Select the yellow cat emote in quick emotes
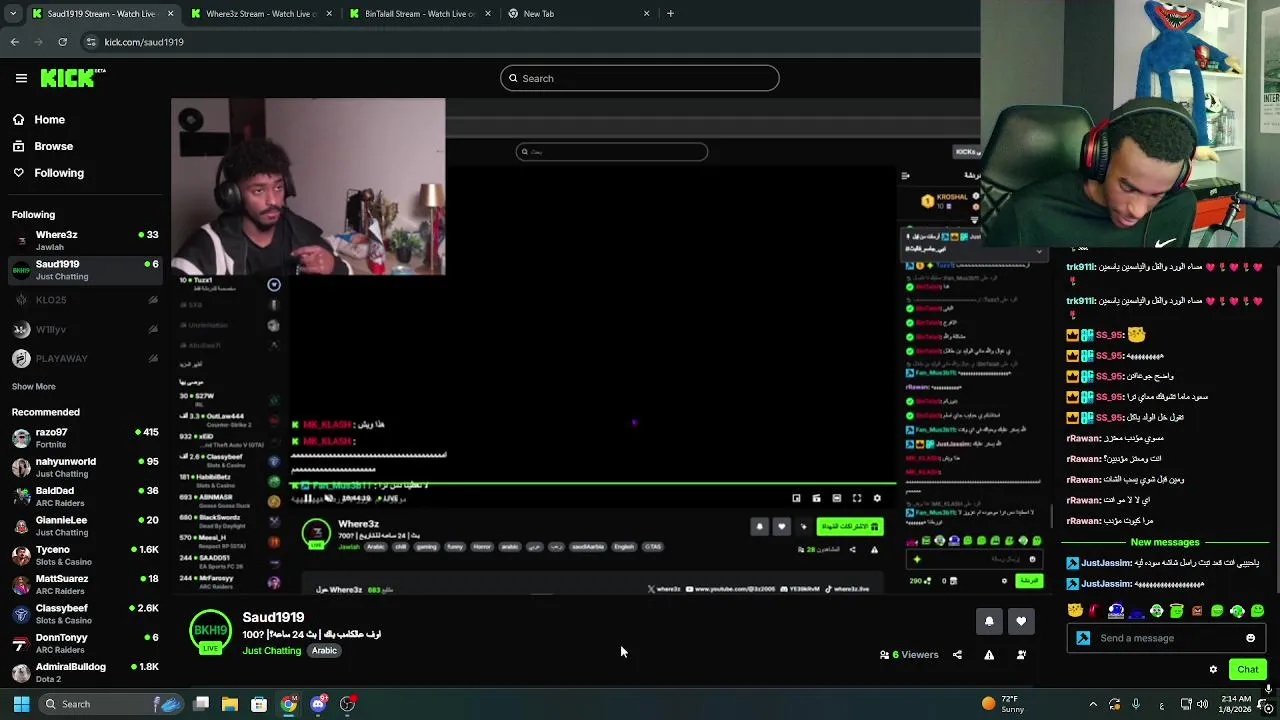 (1075, 610)
